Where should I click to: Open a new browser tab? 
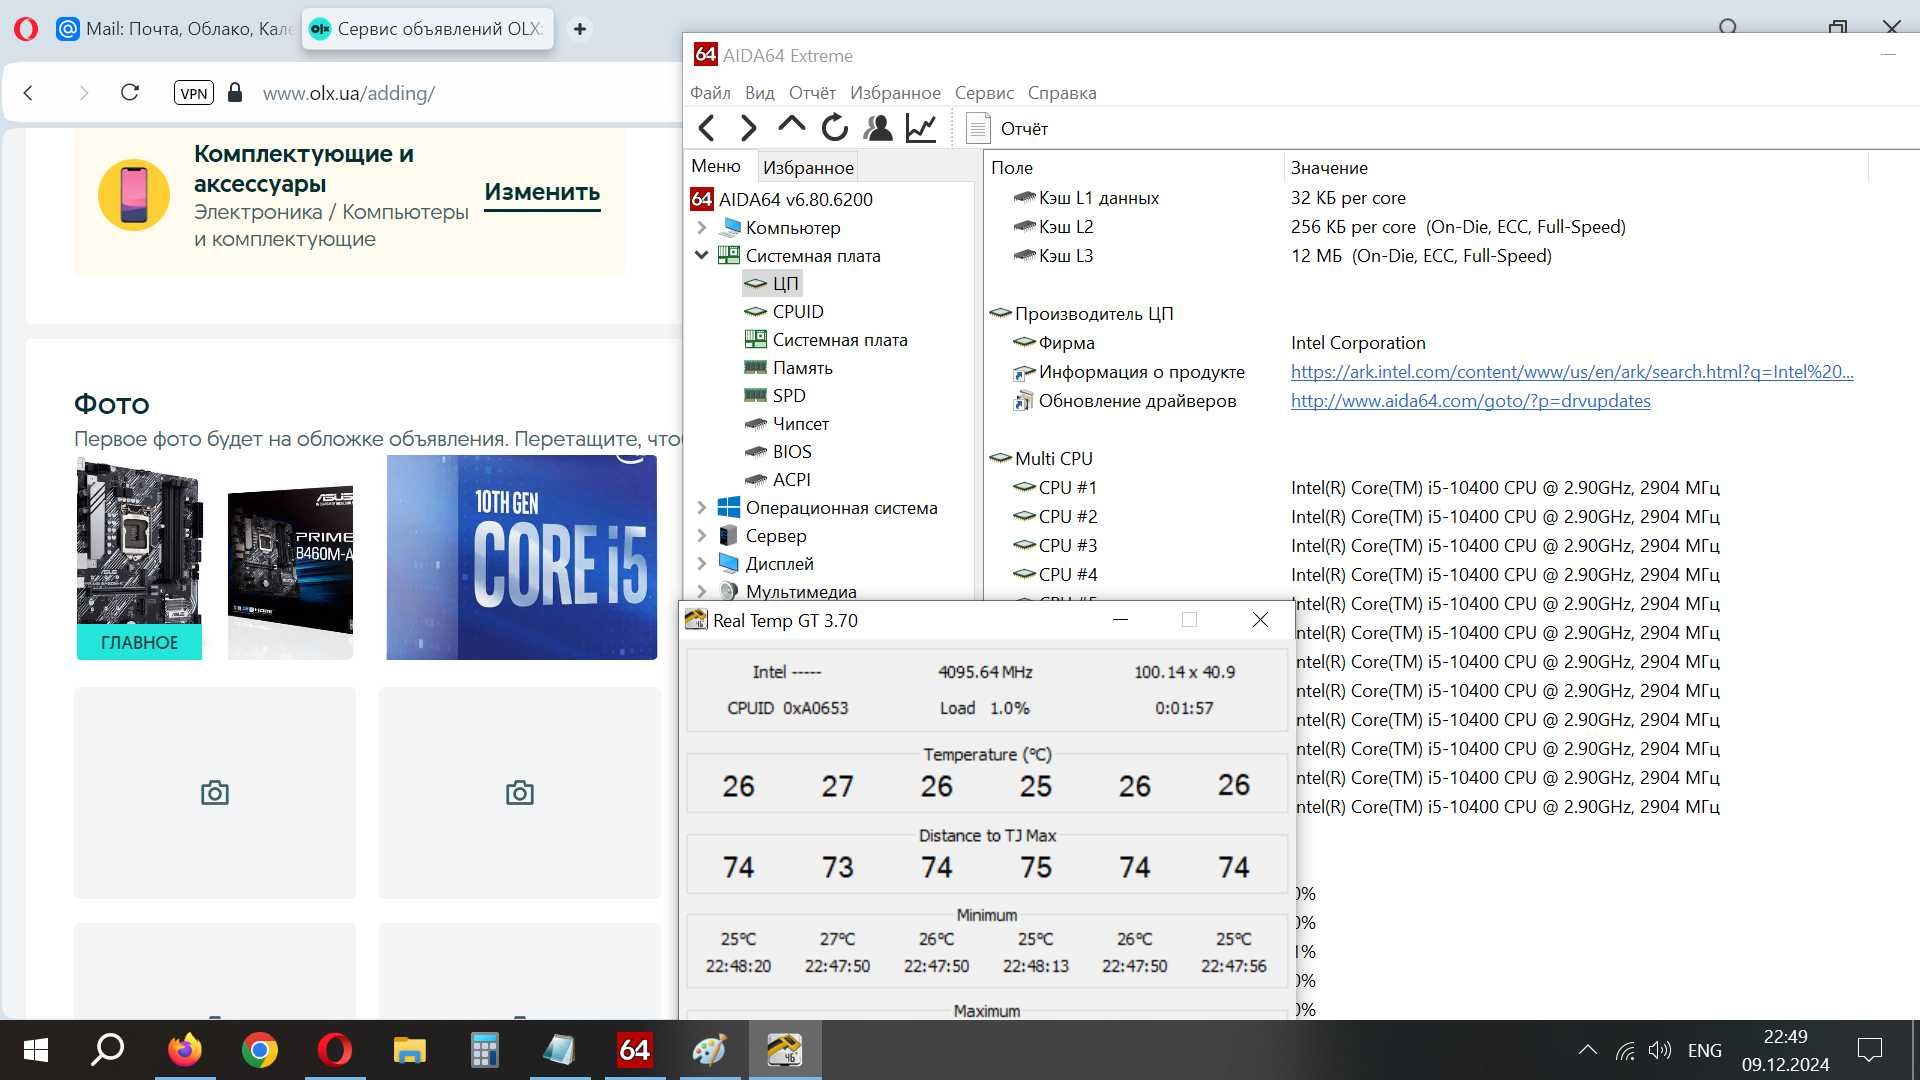click(579, 29)
